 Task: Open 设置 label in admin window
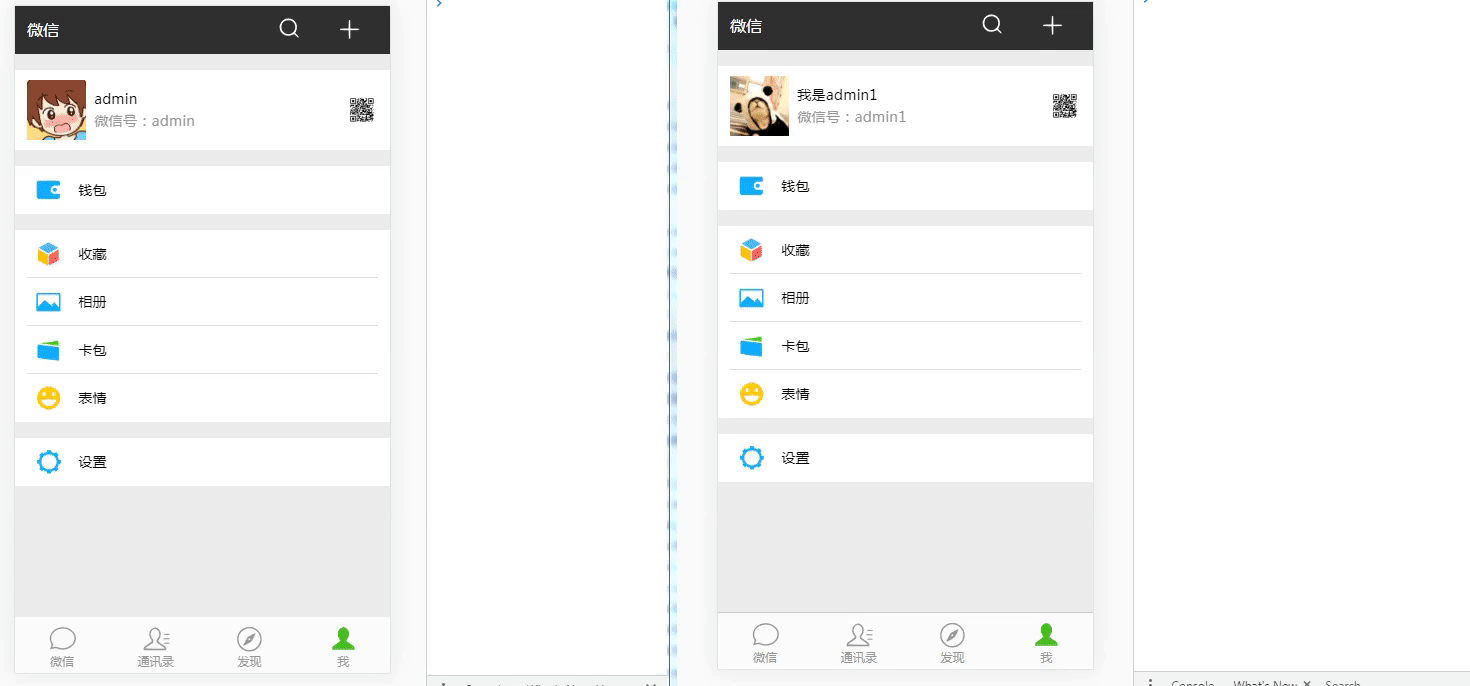point(93,462)
